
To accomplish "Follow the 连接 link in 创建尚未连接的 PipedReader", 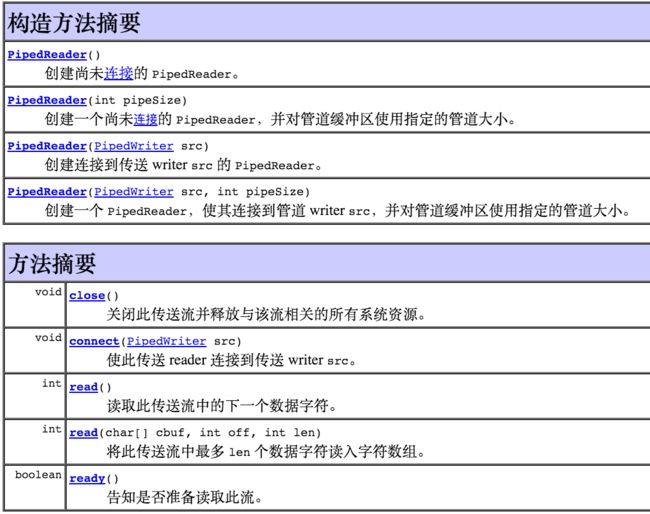I will 118,73.
